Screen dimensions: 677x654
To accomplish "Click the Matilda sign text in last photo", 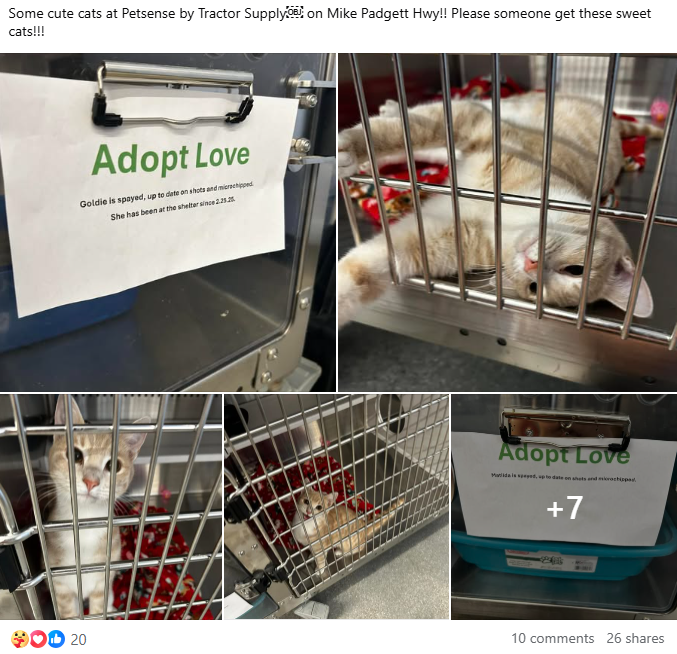I will coord(563,478).
